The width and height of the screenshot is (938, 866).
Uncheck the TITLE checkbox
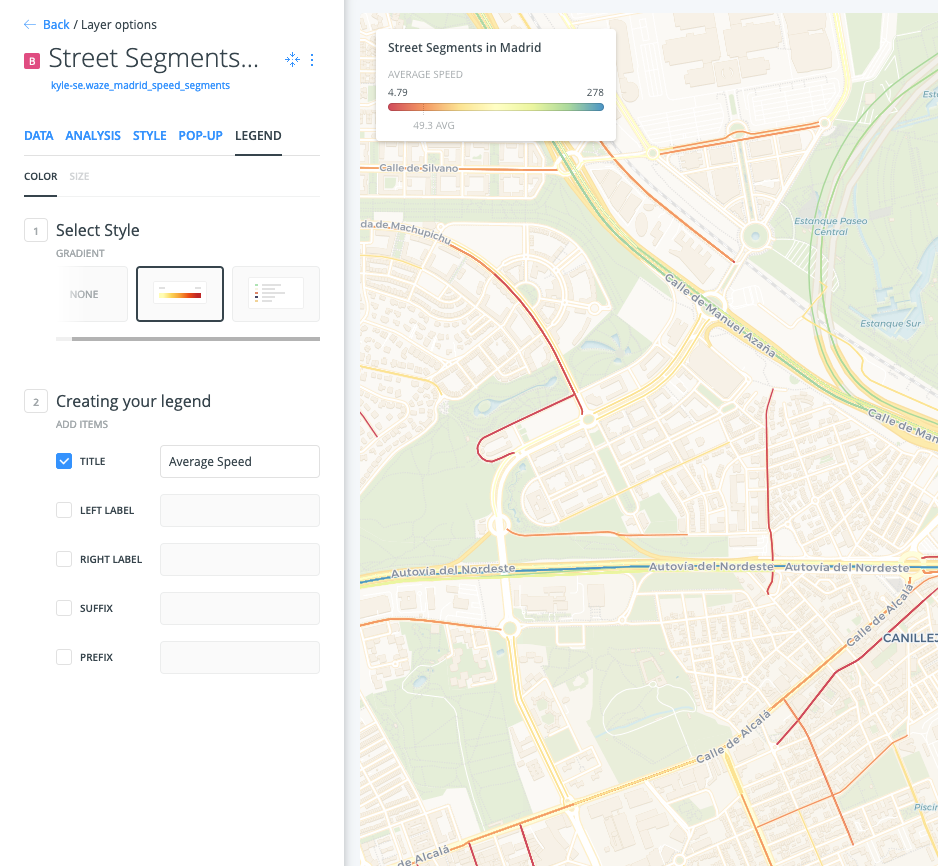[64, 461]
